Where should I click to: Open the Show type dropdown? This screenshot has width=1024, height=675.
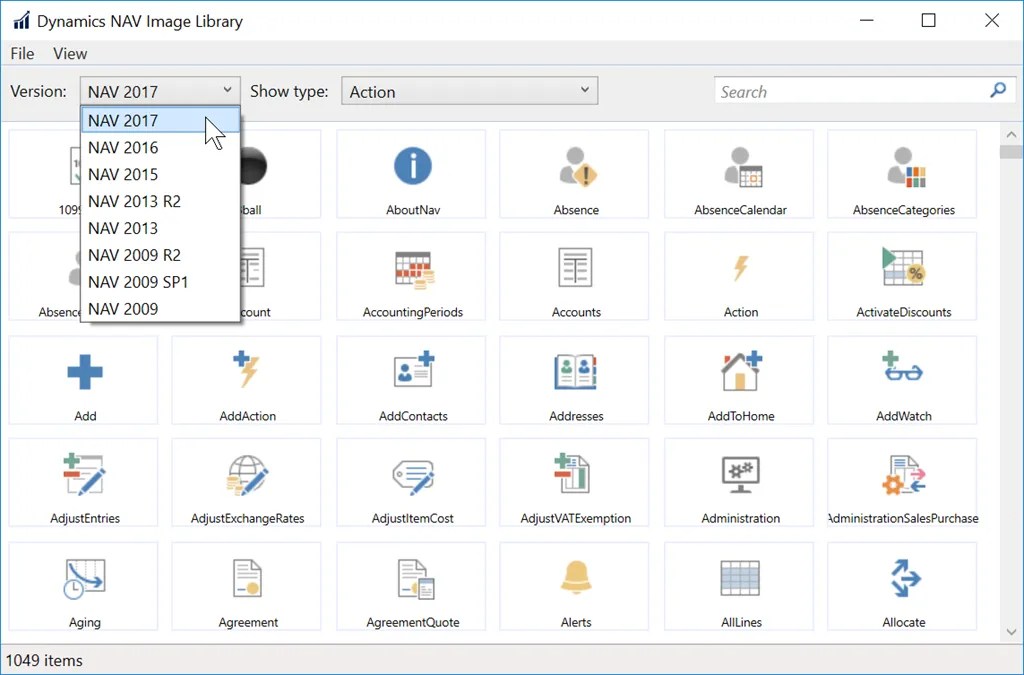pos(470,91)
